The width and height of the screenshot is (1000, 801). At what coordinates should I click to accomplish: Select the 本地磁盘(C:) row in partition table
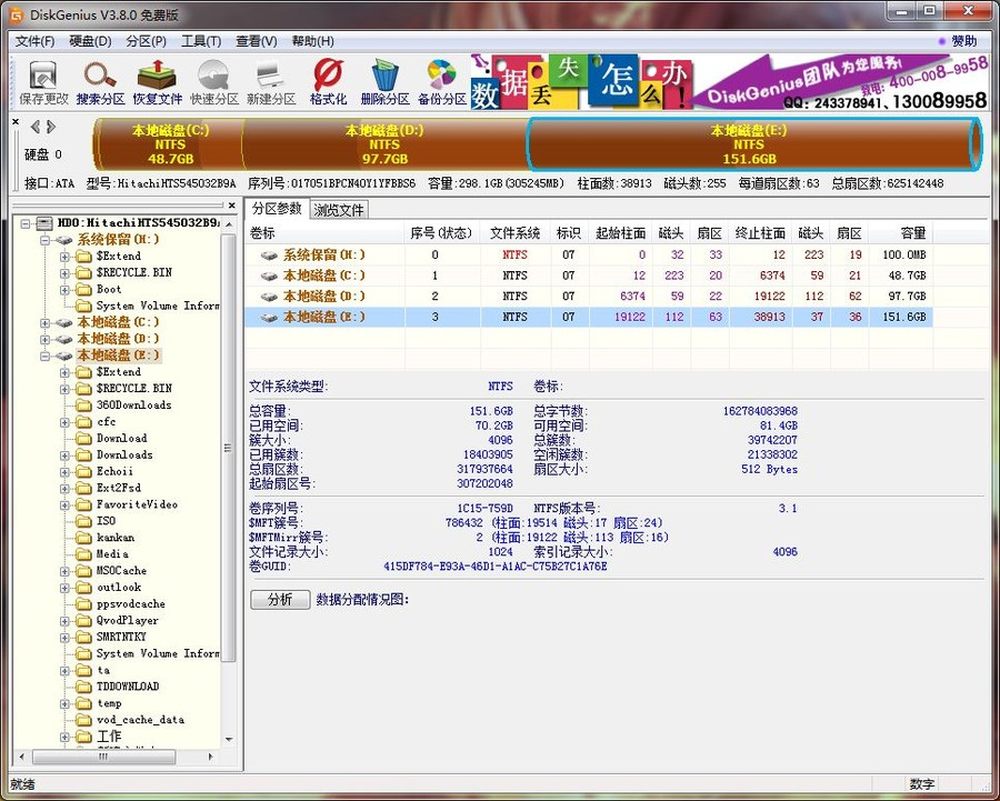[x=323, y=276]
